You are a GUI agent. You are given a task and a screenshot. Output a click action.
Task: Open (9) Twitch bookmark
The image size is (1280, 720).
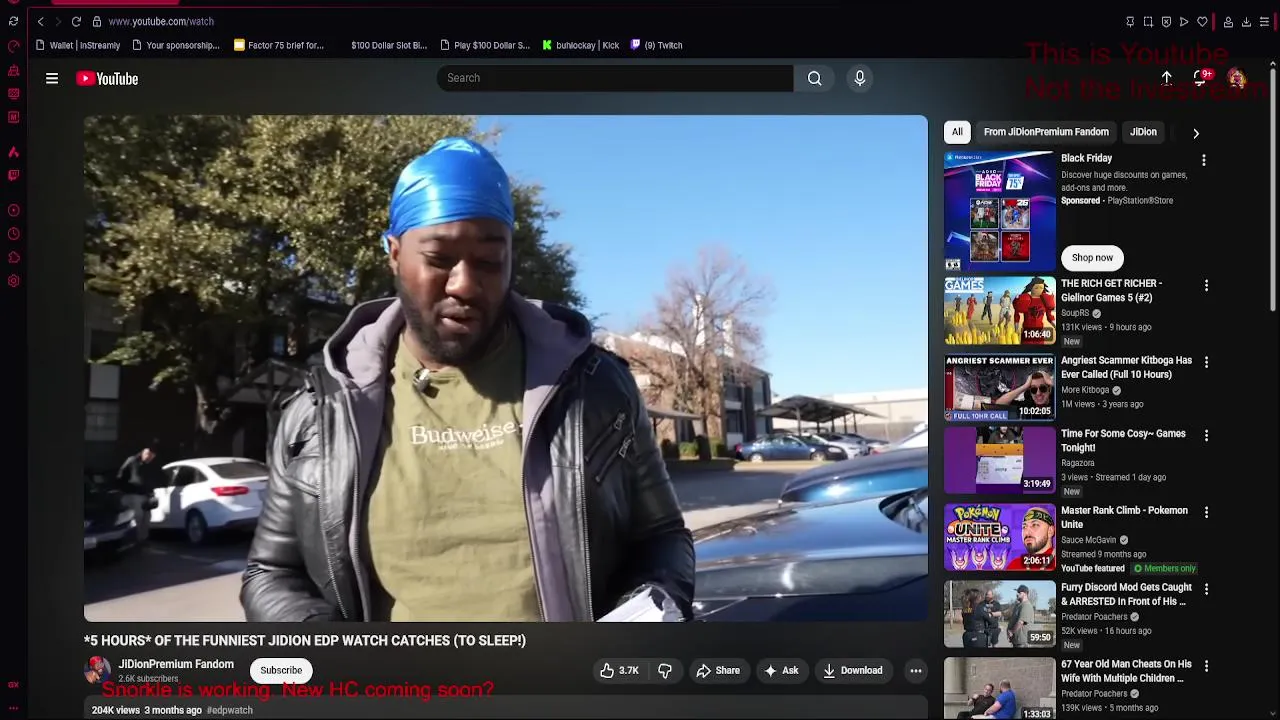656,45
